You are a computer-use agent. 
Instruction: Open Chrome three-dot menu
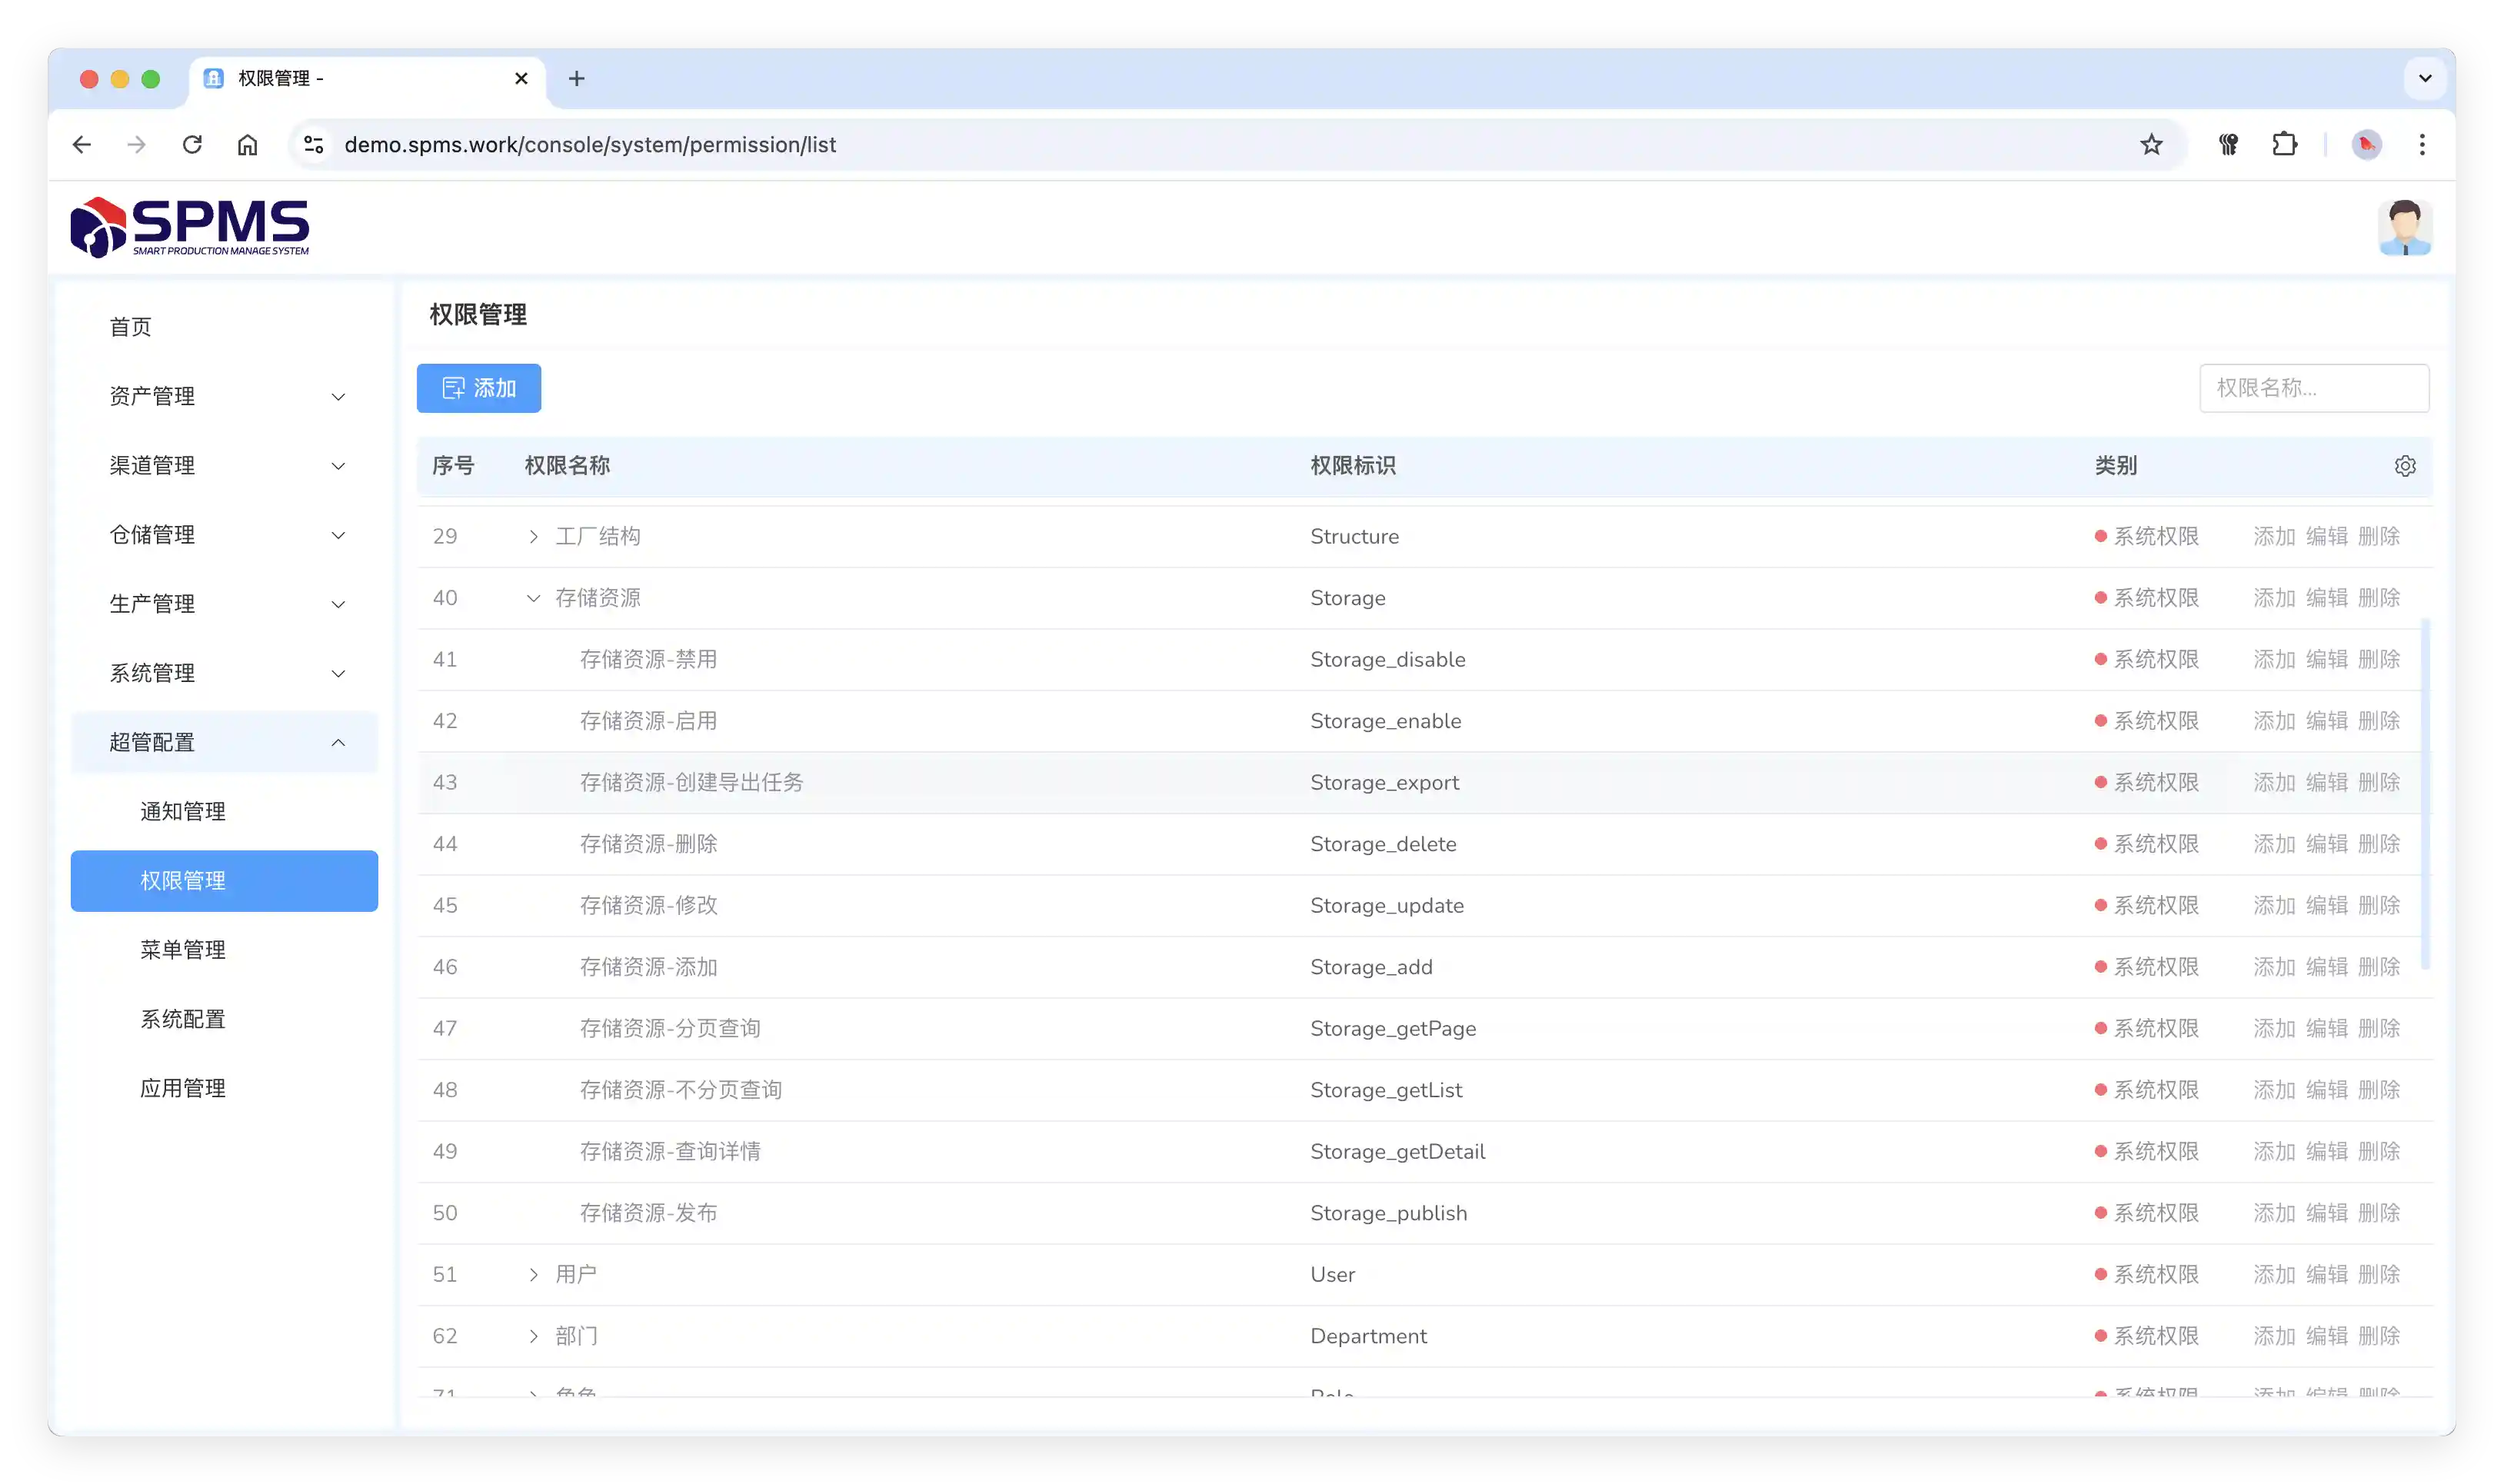click(x=2421, y=145)
